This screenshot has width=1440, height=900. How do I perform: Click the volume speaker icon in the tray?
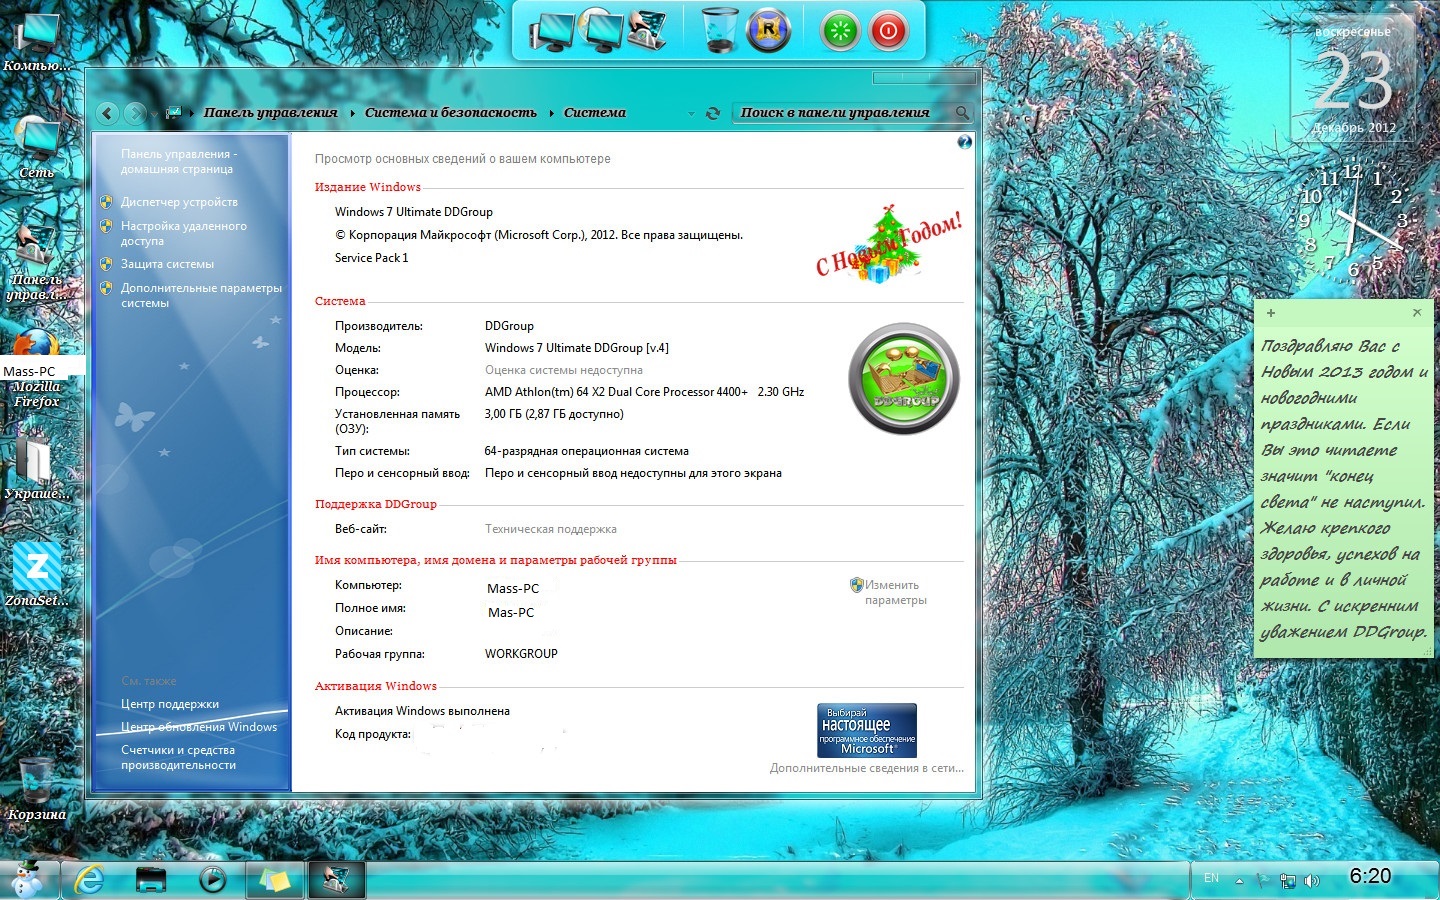tap(1312, 881)
